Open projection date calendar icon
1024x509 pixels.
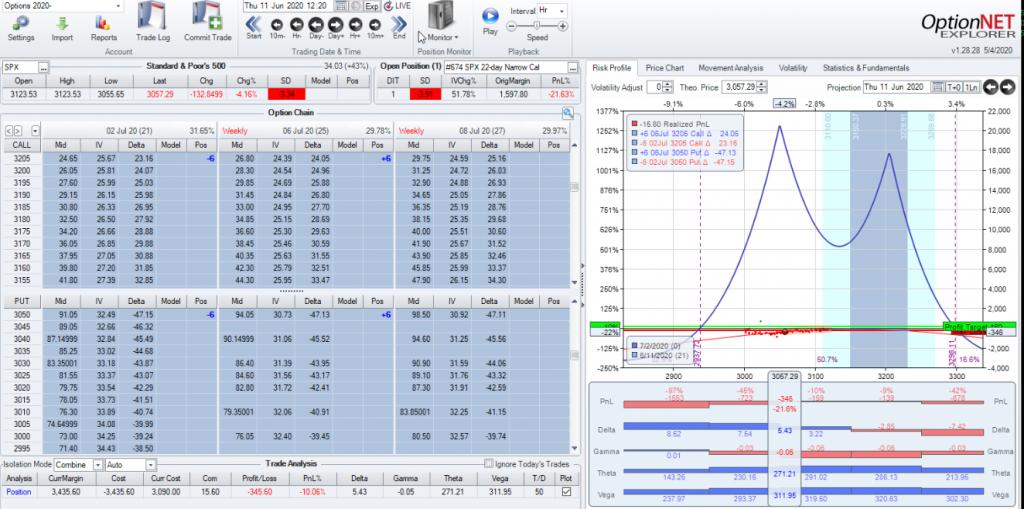[x=937, y=87]
